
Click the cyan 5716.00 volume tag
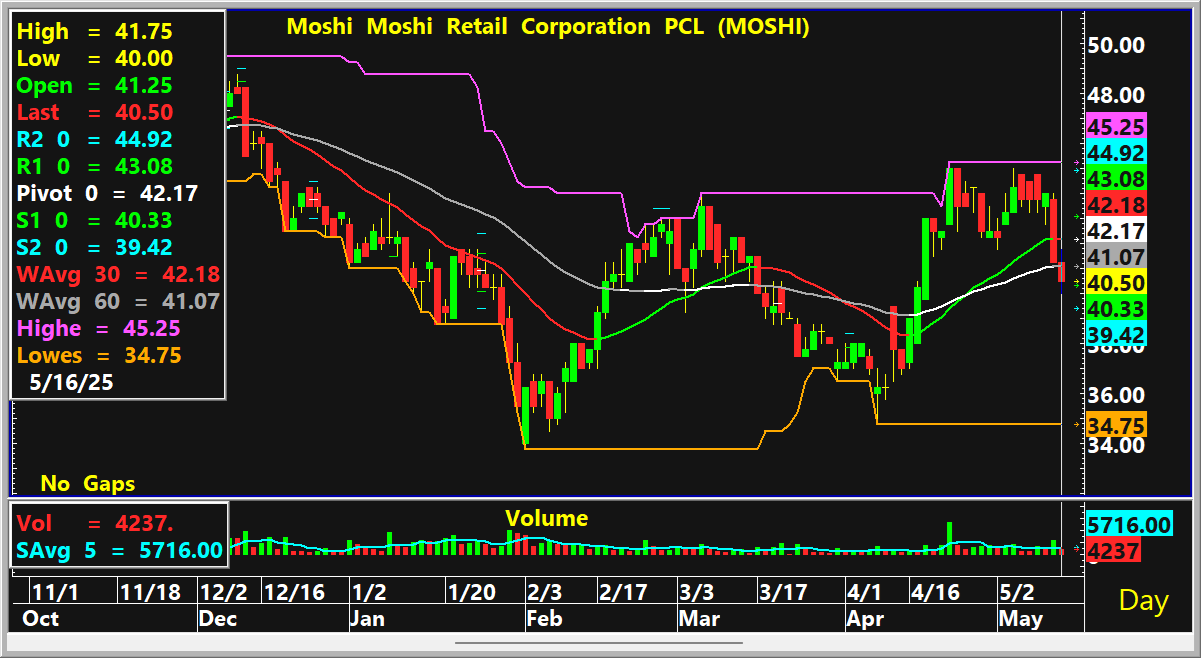tap(1129, 524)
